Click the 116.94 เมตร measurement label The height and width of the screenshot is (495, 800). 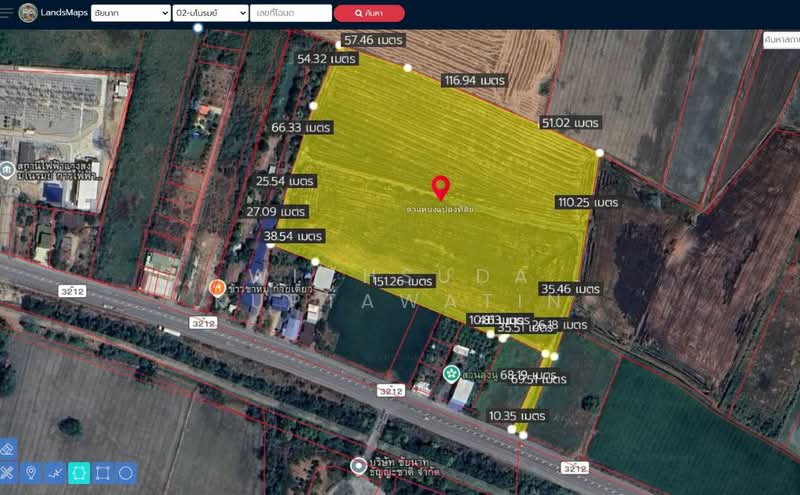[x=474, y=80]
